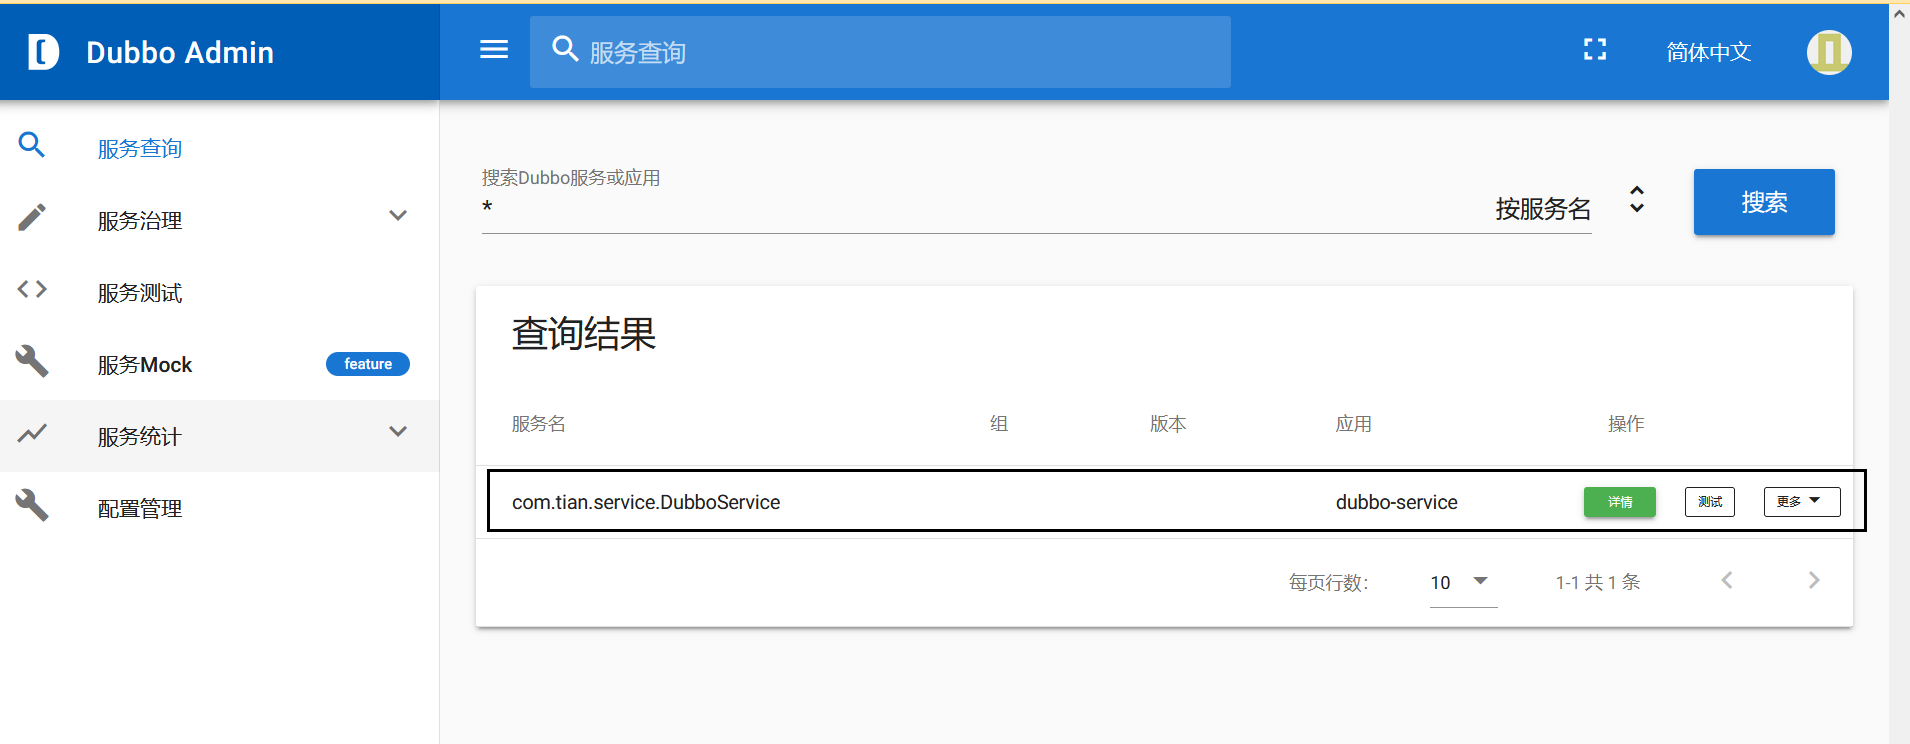Click the trend line icon beside 服务统计
The image size is (1910, 744).
pos(32,433)
